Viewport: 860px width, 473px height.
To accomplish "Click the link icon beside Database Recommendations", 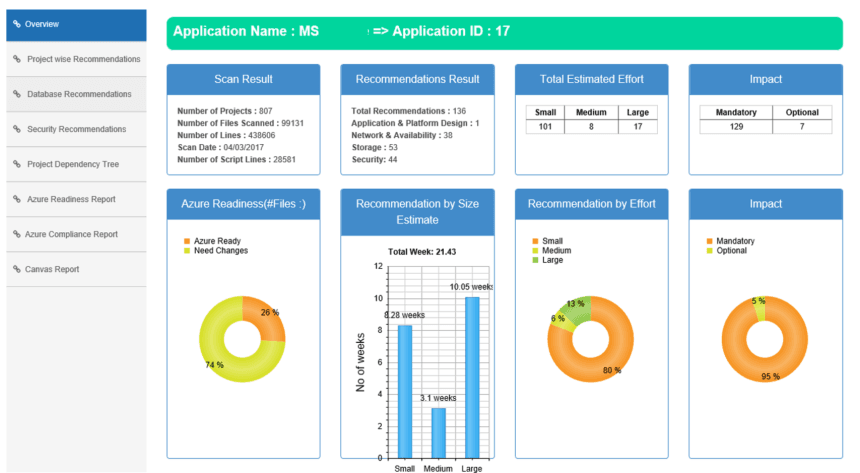I will [17, 94].
